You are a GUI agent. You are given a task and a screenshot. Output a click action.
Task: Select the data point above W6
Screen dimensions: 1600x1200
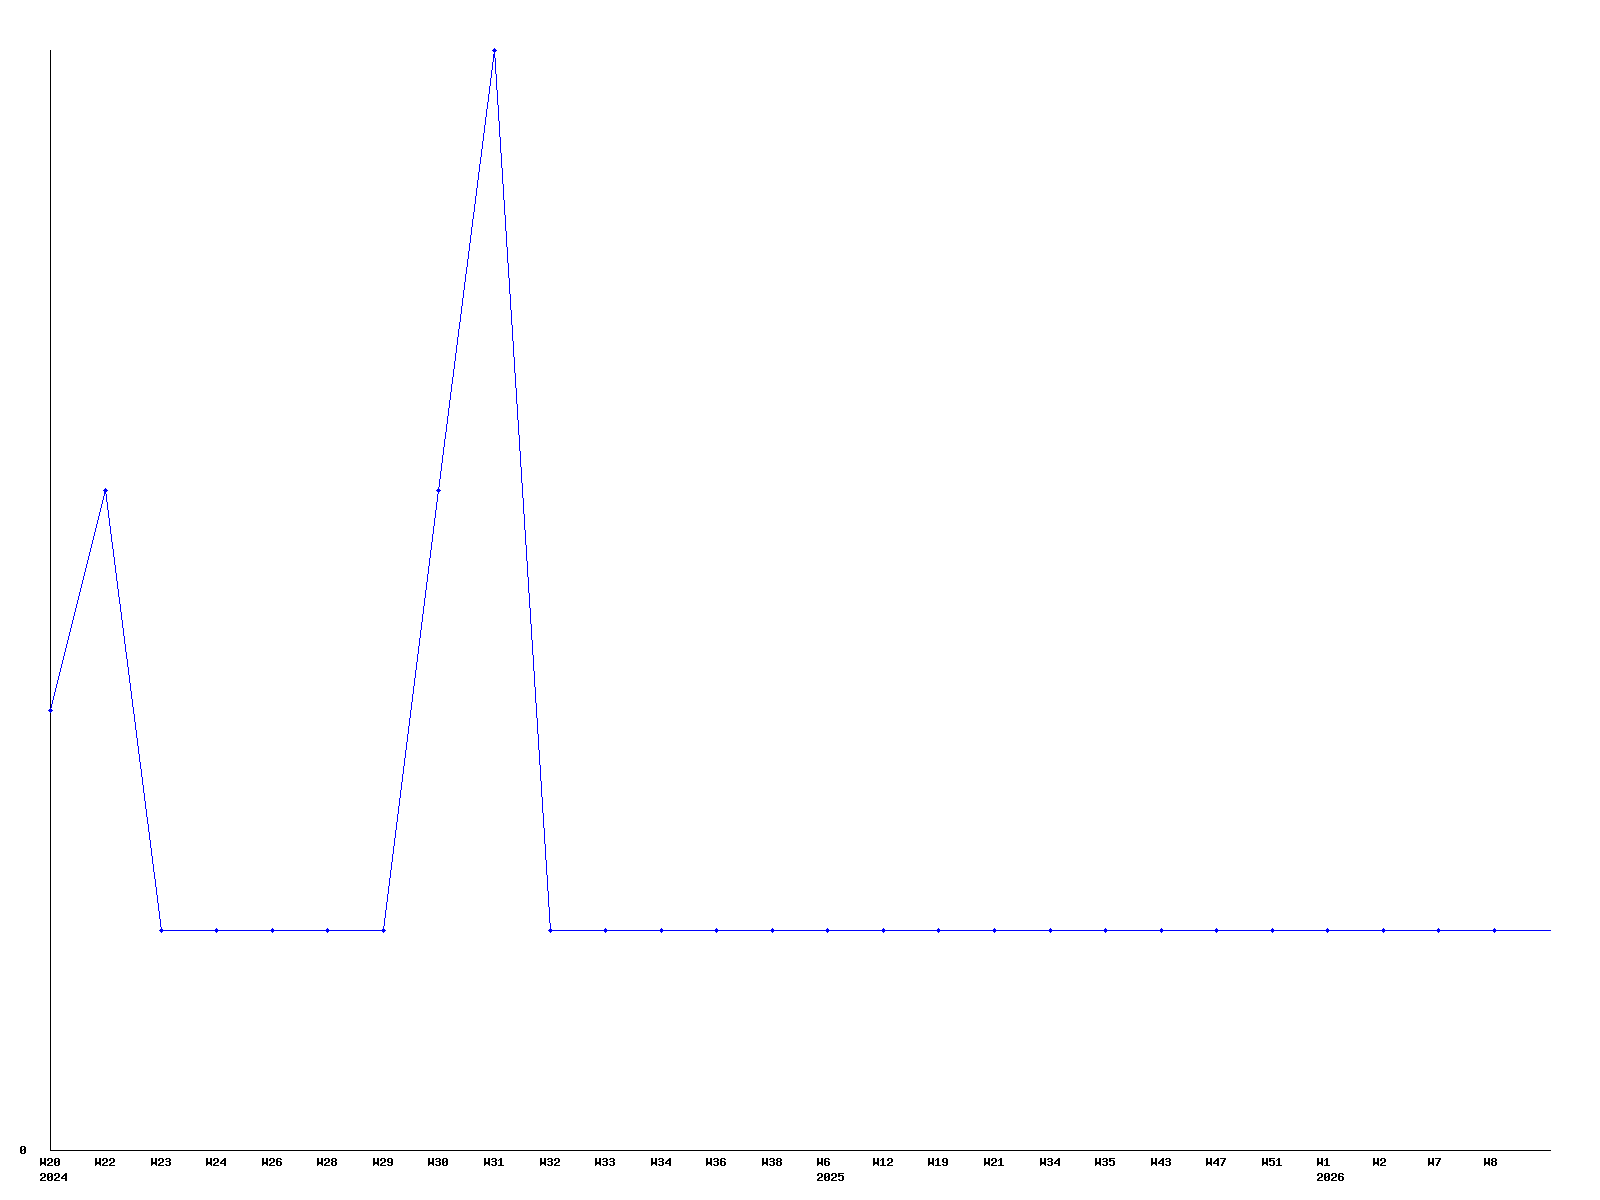[x=827, y=930]
